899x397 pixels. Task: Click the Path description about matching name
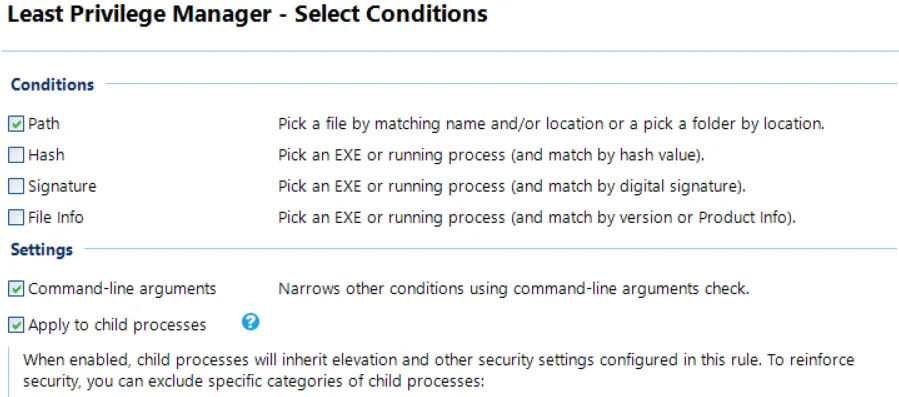pos(551,124)
